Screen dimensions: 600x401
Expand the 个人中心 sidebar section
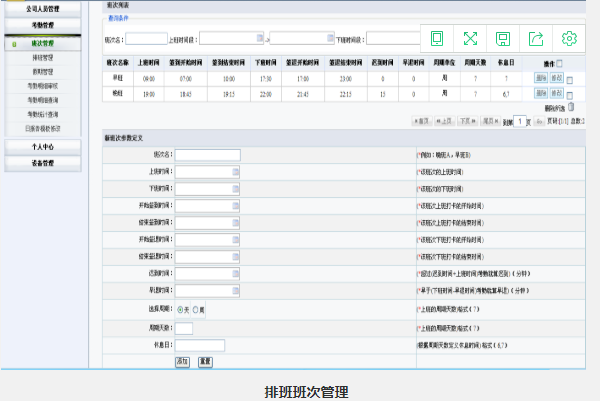[x=42, y=146]
